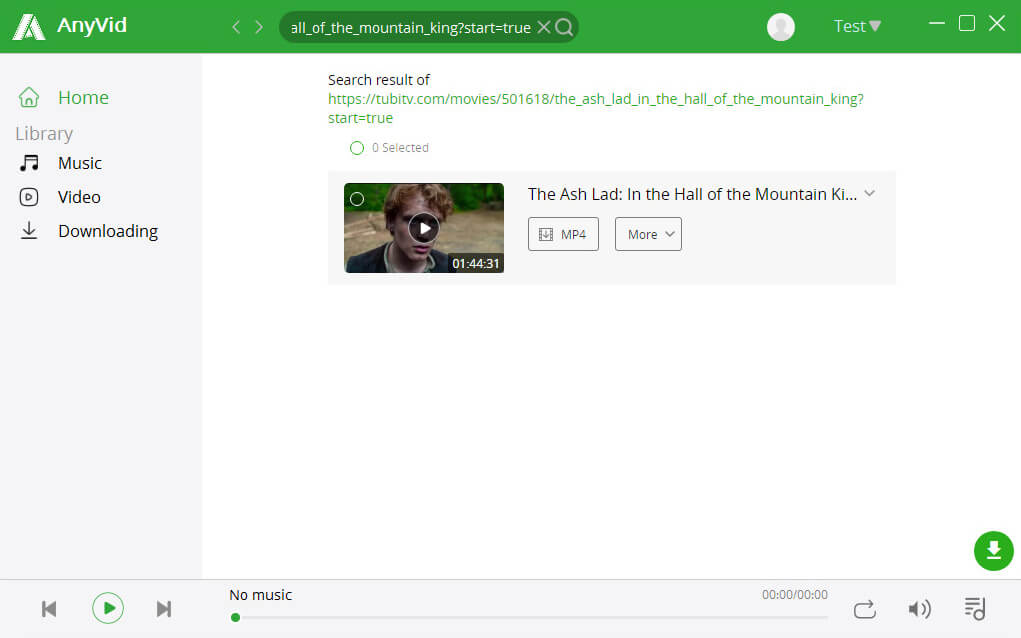Mute using the volume speaker icon
Viewport: 1021px width, 638px height.
[919, 609]
